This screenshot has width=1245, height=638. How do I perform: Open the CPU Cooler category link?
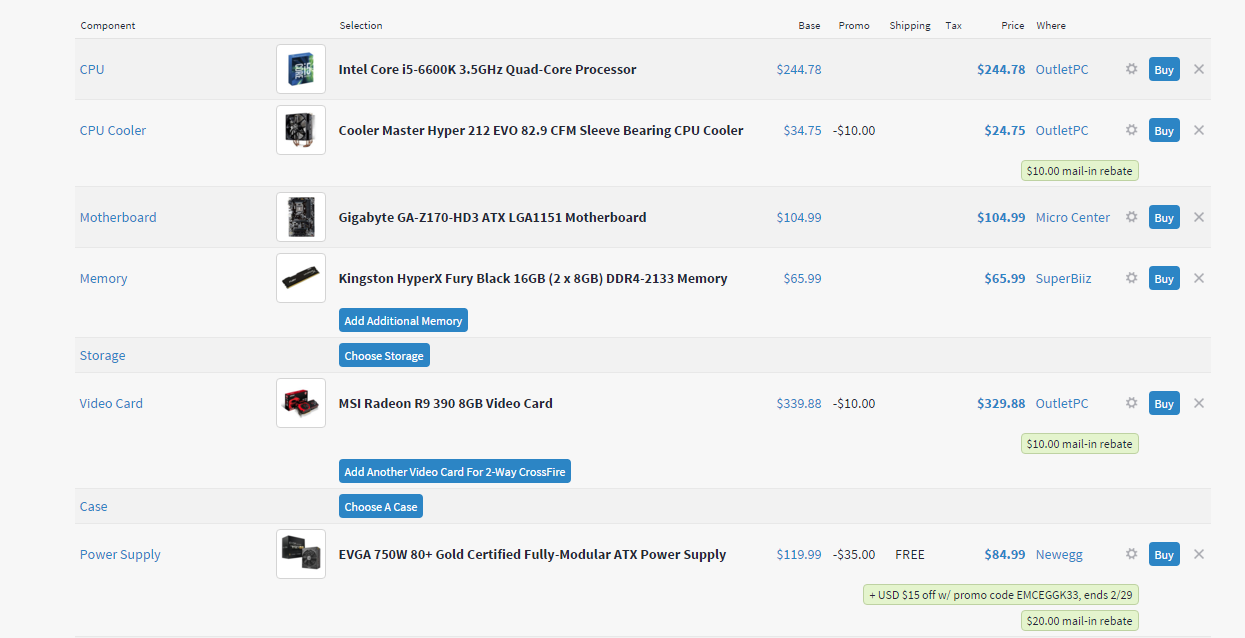113,130
